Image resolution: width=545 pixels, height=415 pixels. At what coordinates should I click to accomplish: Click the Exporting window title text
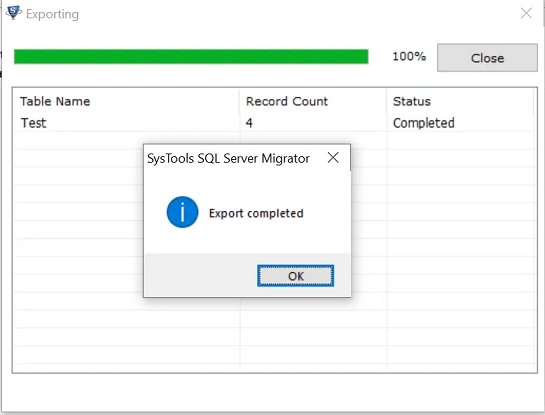(52, 14)
